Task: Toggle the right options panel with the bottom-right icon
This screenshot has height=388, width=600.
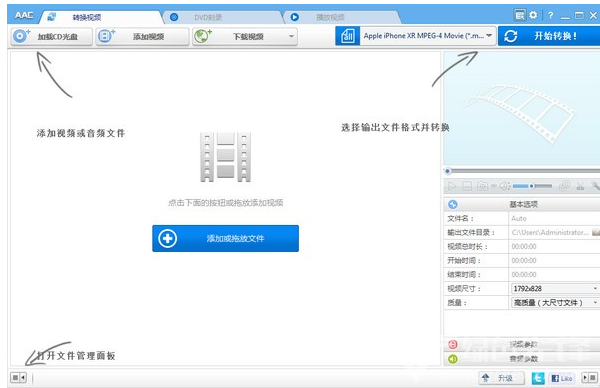Action: click(x=590, y=378)
